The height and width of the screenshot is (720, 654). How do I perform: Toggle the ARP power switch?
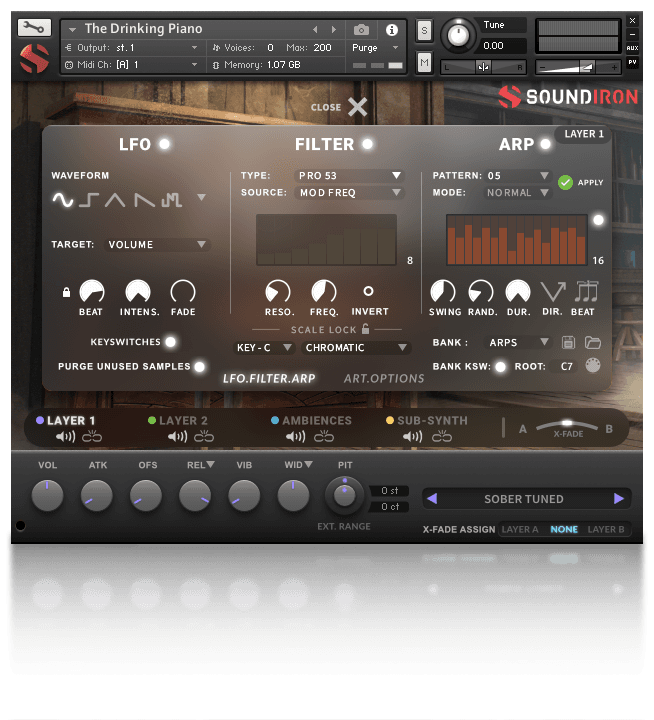point(545,144)
